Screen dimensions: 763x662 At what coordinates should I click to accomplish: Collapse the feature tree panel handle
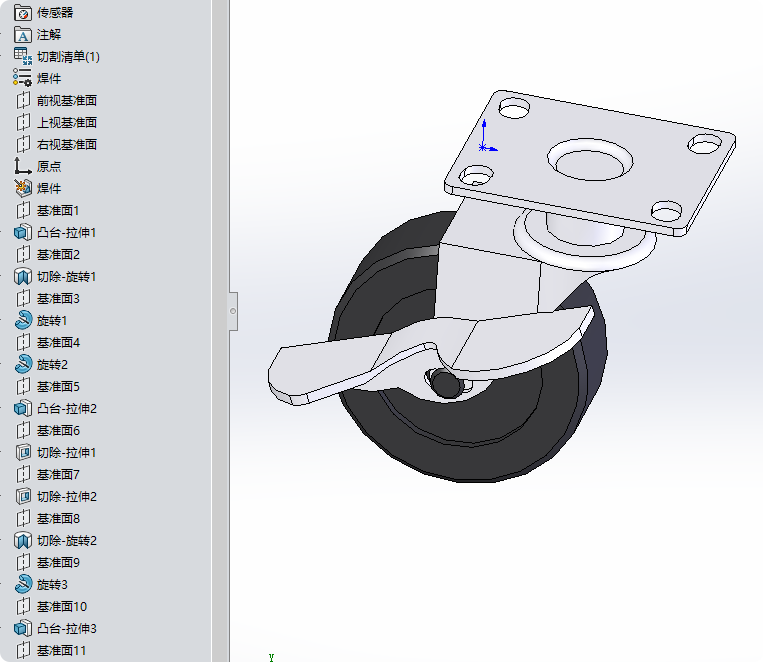click(x=233, y=311)
